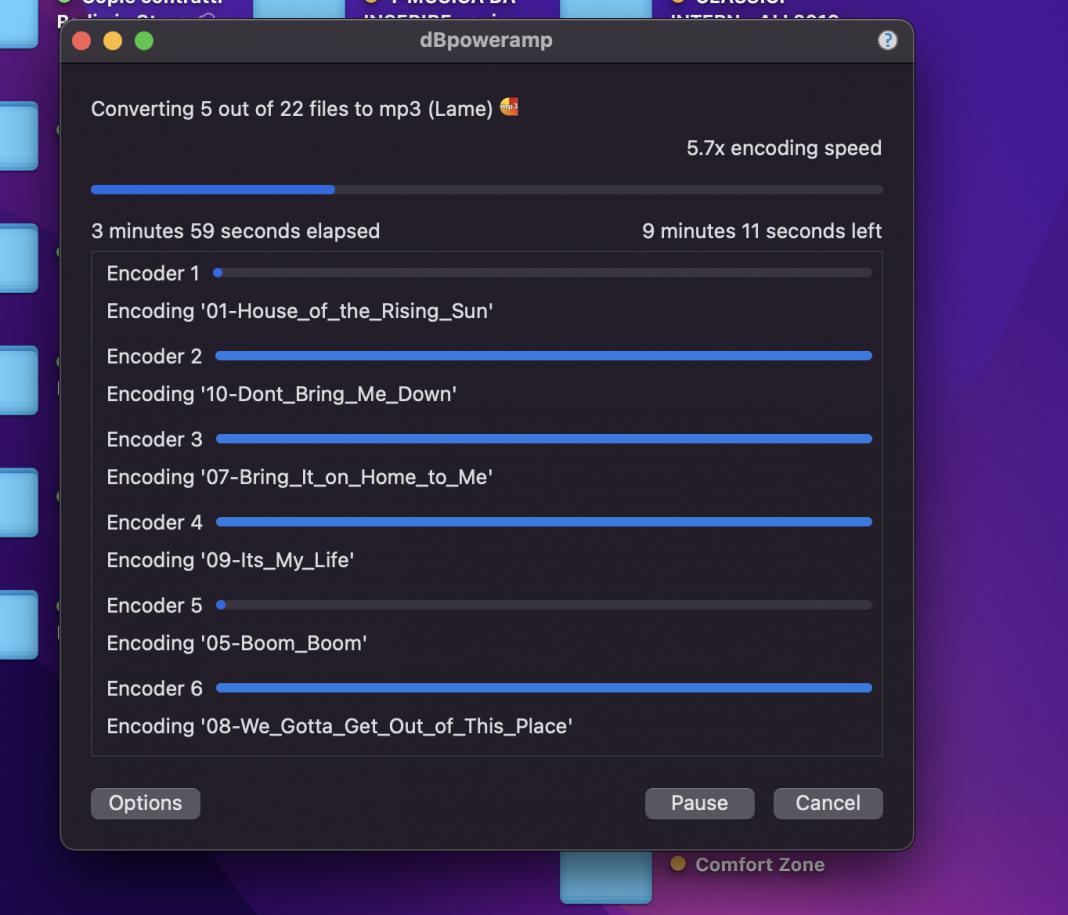
Task: Minimize the window using the yellow button
Action: 113,41
